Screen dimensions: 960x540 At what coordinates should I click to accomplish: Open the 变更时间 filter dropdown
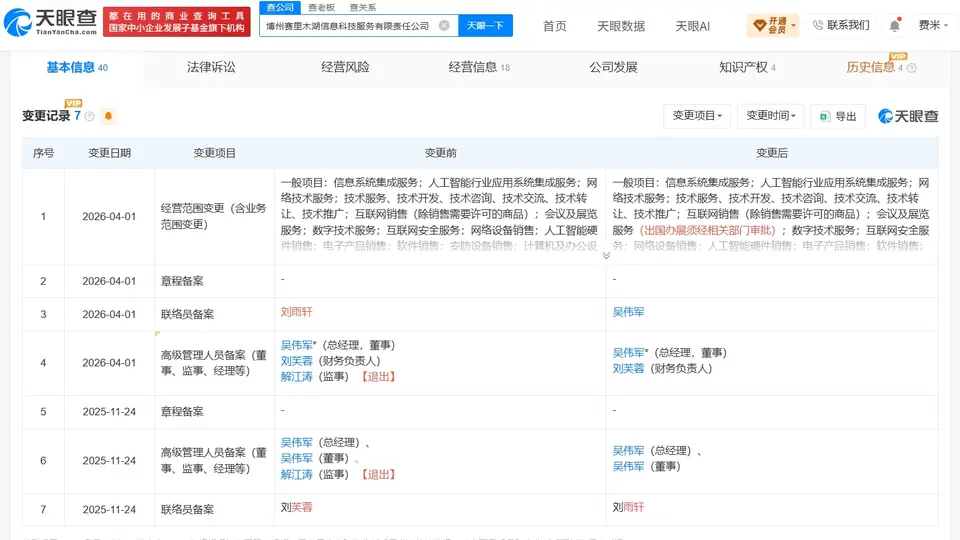[x=771, y=116]
